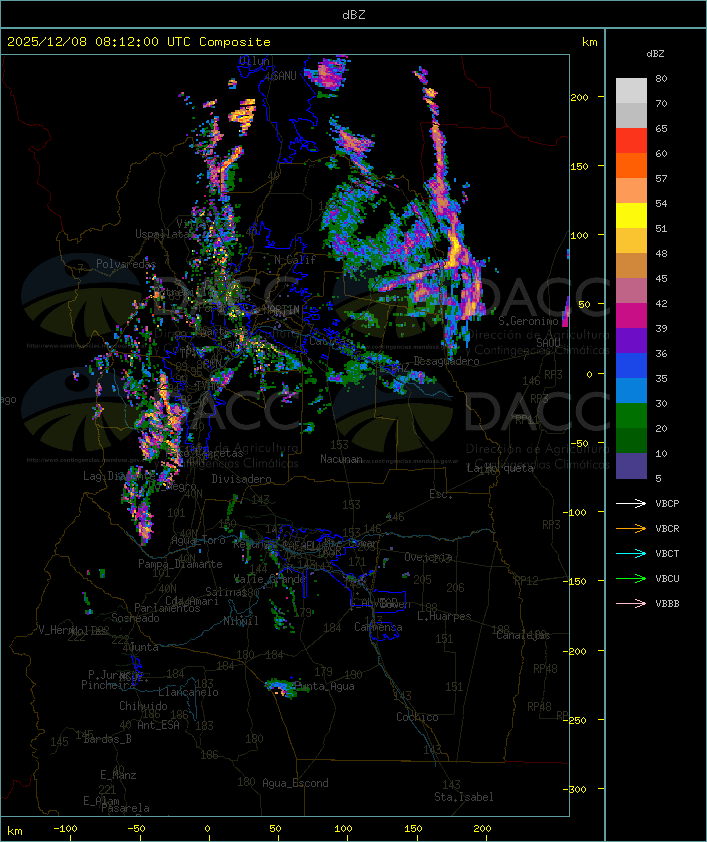Click the dBZ heading above color legend

point(655,54)
